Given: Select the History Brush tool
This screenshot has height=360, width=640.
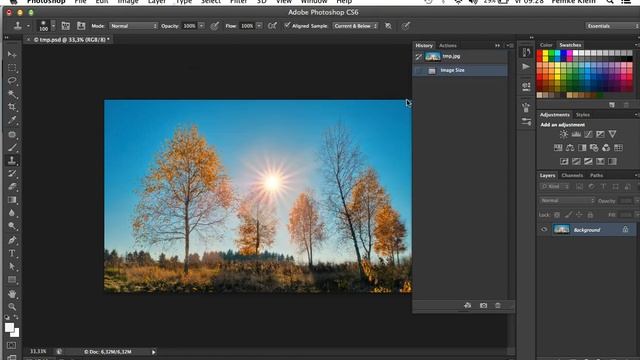Looking at the screenshot, I should coord(12,173).
